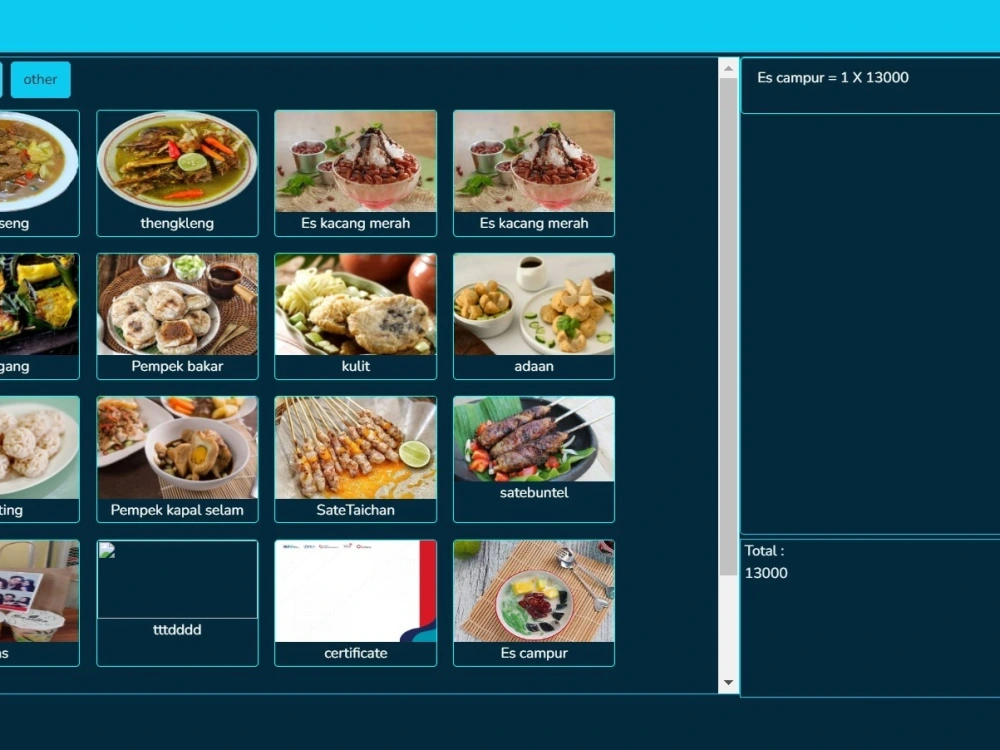Click the satebuntel label
This screenshot has width=1000, height=750.
click(x=534, y=492)
